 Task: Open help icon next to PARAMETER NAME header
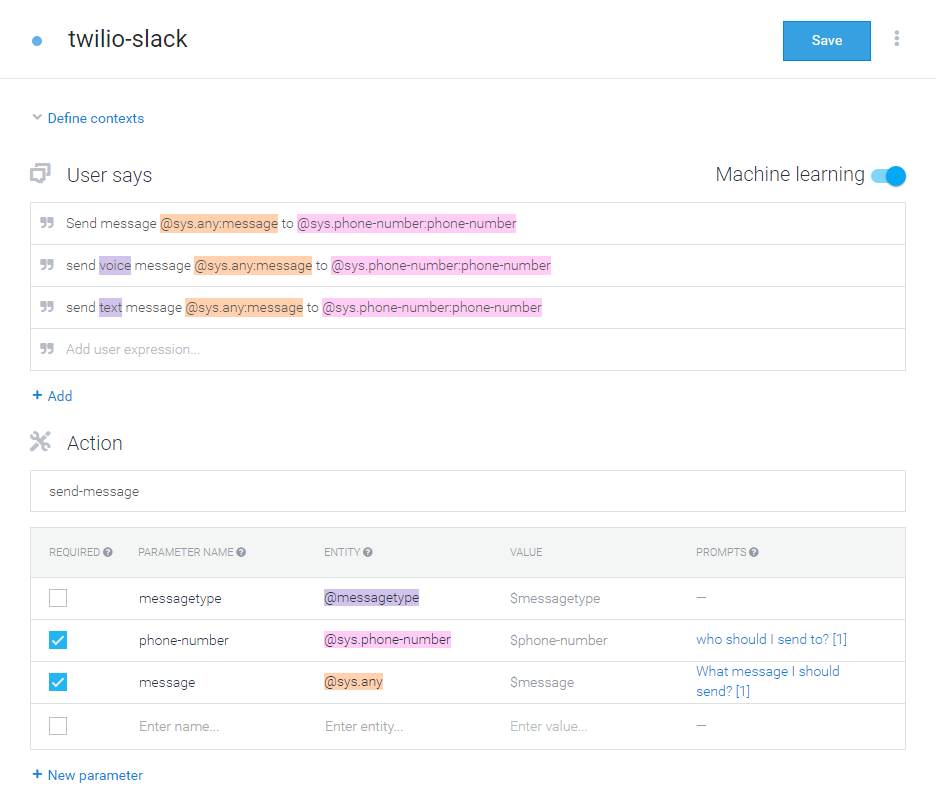tap(241, 552)
